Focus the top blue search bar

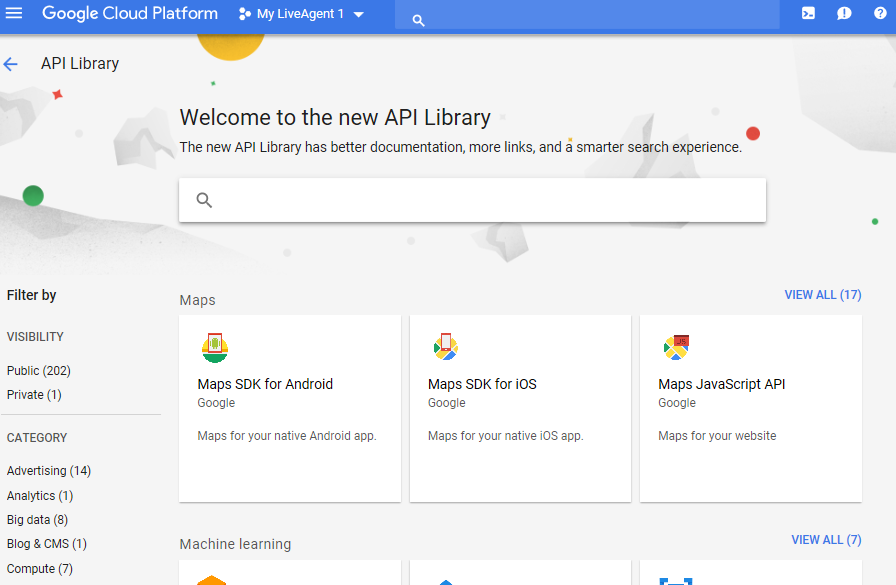tap(587, 14)
